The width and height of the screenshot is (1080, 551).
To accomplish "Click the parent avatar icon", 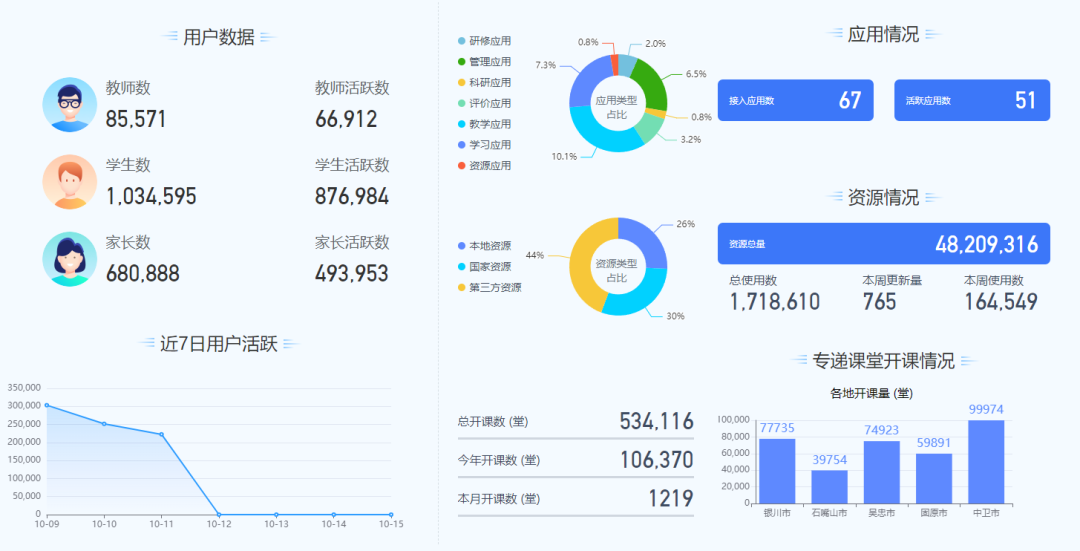I will 69,259.
